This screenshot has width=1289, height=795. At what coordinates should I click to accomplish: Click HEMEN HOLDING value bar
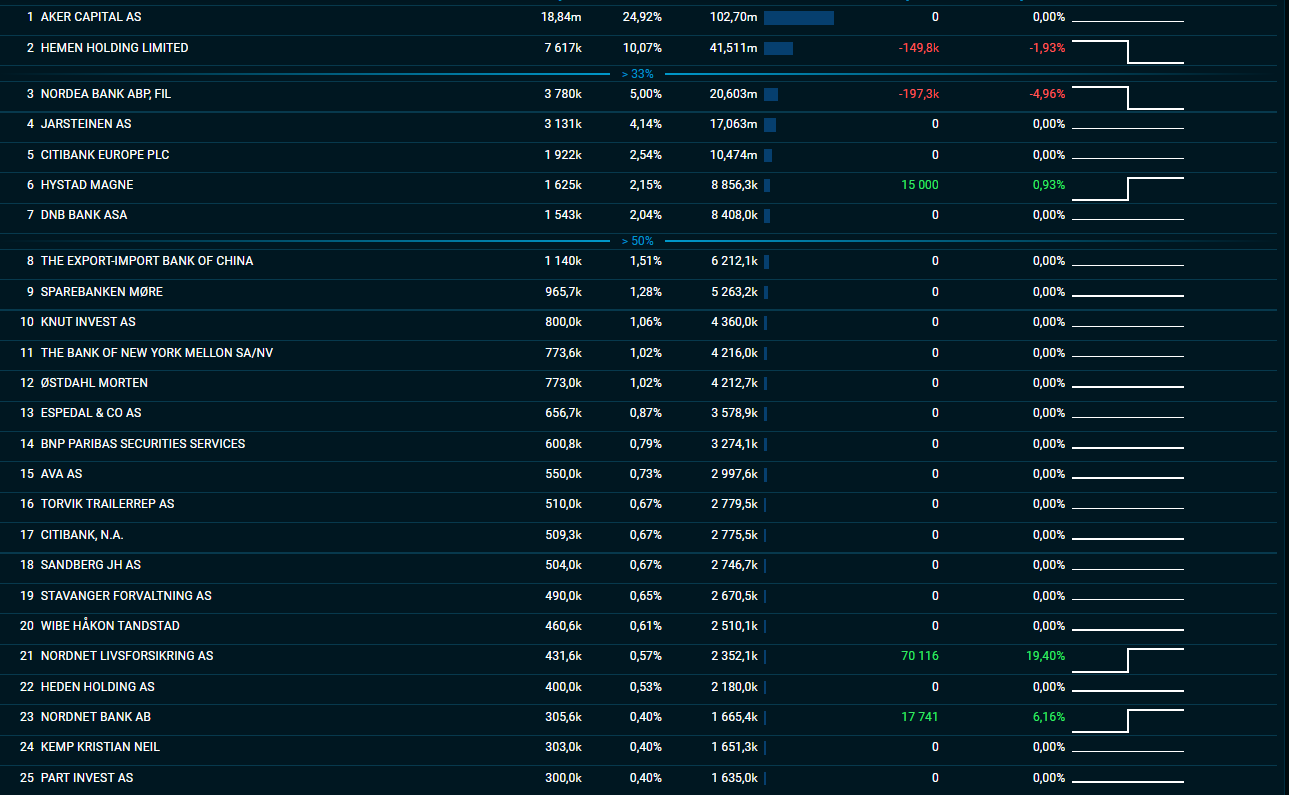(778, 48)
